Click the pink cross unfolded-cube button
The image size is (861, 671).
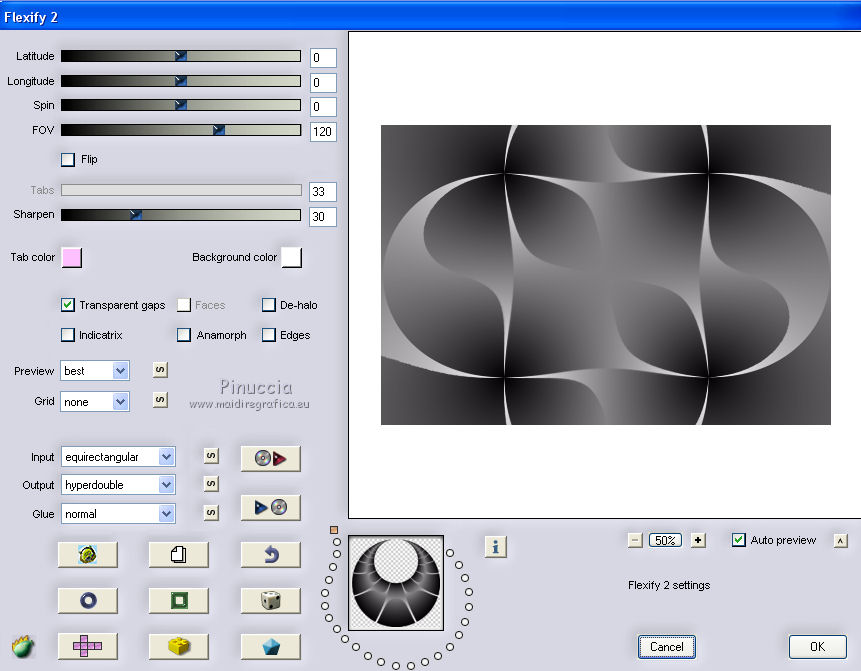click(x=87, y=646)
